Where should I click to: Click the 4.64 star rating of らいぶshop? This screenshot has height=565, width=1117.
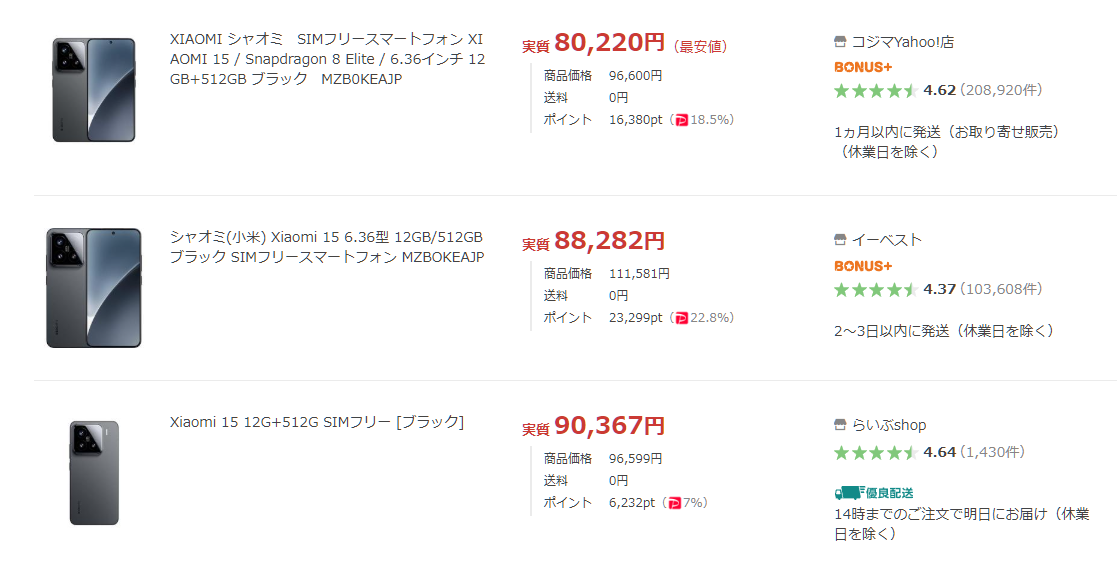pos(939,452)
